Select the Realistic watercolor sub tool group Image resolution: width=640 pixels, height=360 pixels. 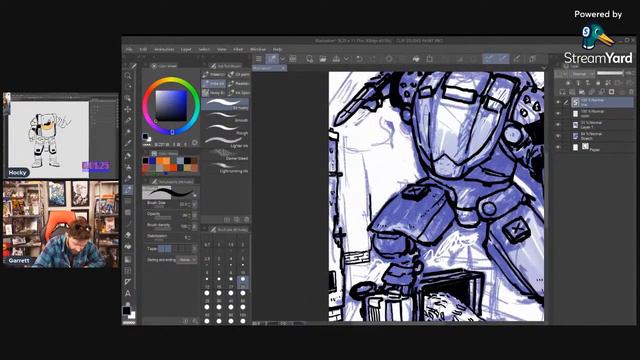tap(238, 83)
